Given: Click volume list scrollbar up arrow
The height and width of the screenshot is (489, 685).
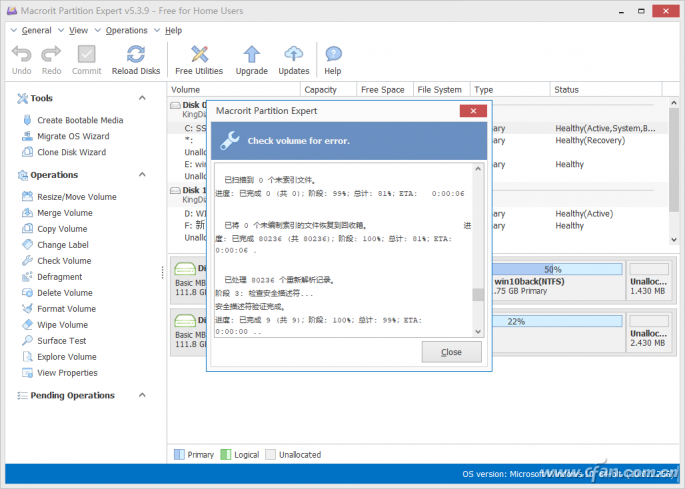Looking at the screenshot, I should [x=674, y=103].
